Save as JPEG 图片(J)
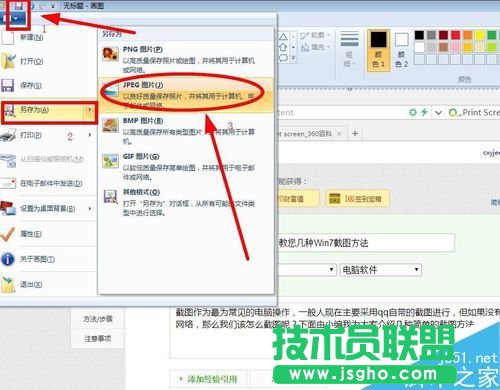 coord(186,95)
